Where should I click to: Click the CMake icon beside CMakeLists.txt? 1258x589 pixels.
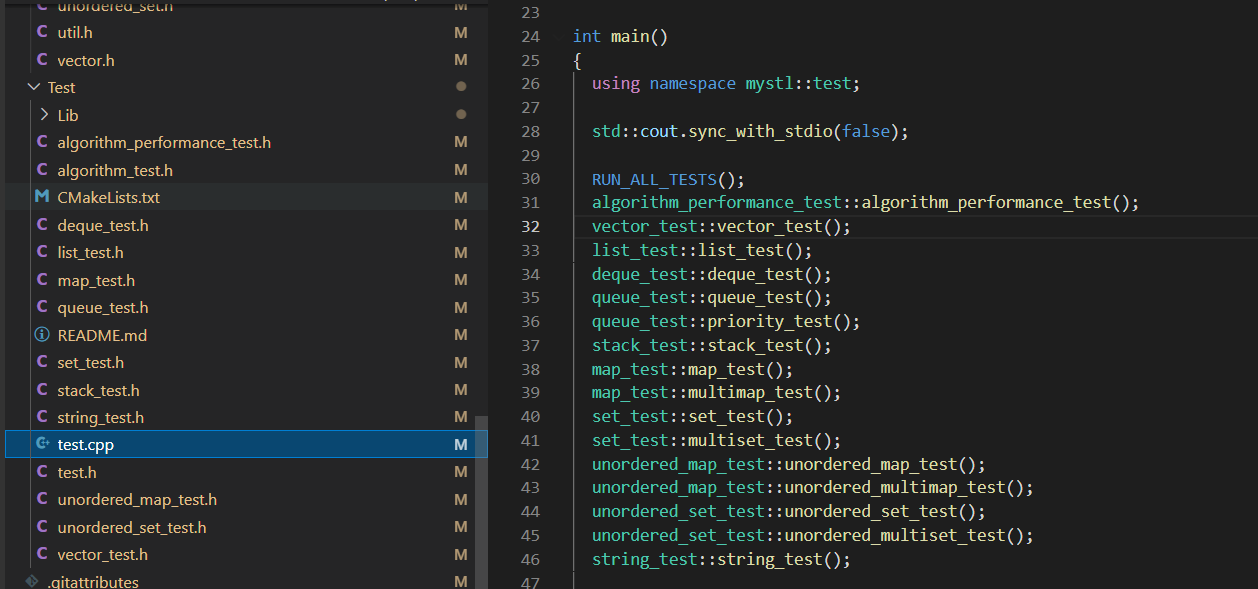(x=42, y=197)
